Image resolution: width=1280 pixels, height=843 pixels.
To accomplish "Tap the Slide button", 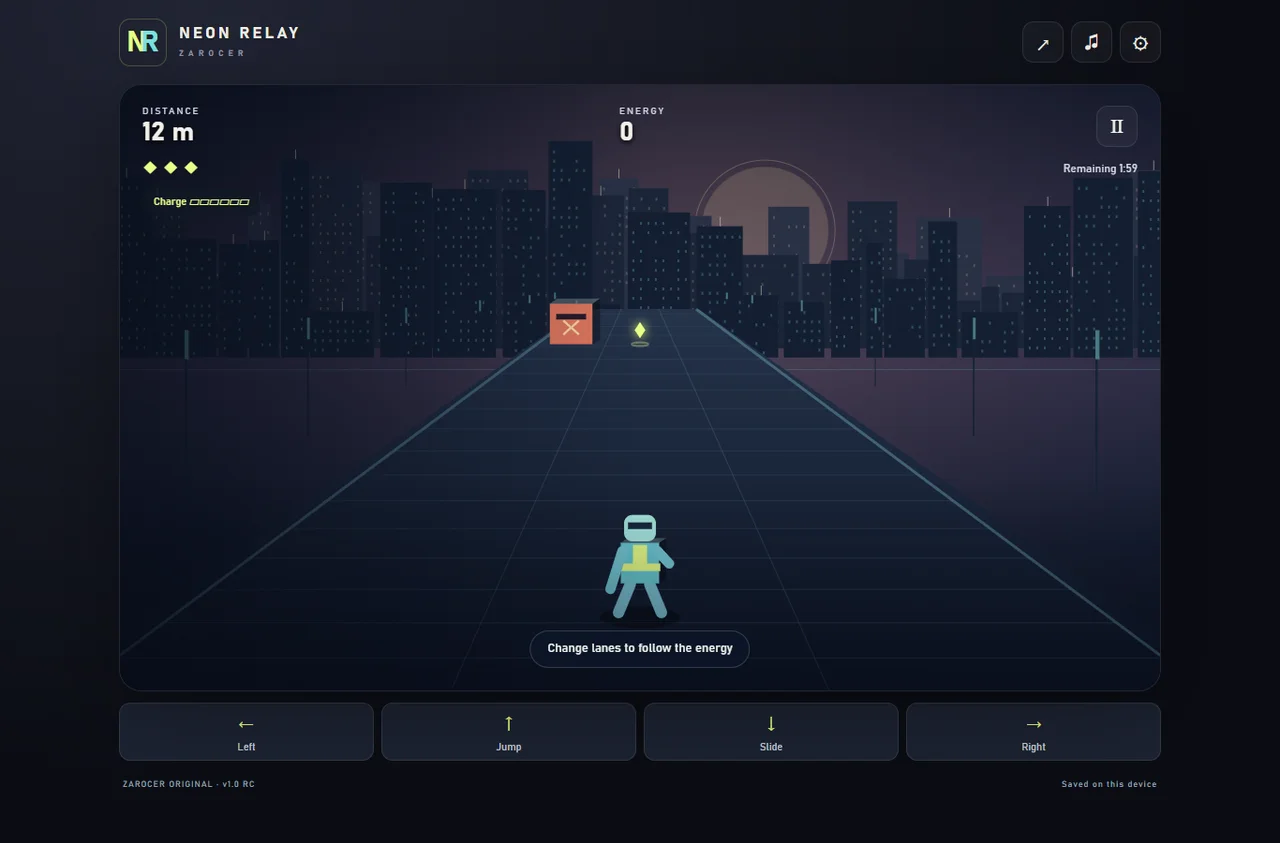I will pos(771,732).
